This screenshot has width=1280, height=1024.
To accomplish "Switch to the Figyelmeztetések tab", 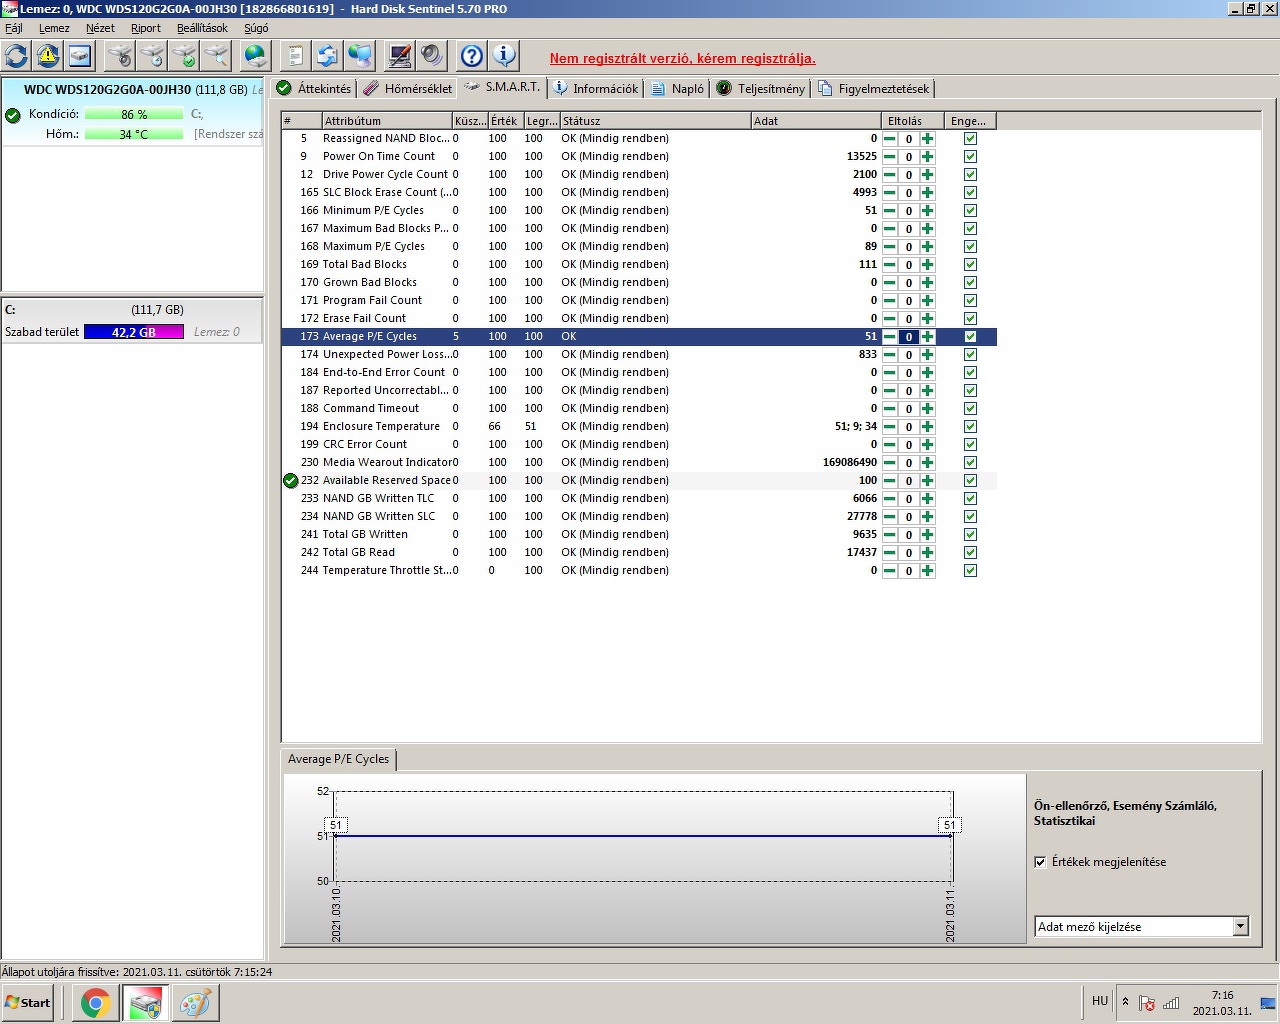I will 874,89.
